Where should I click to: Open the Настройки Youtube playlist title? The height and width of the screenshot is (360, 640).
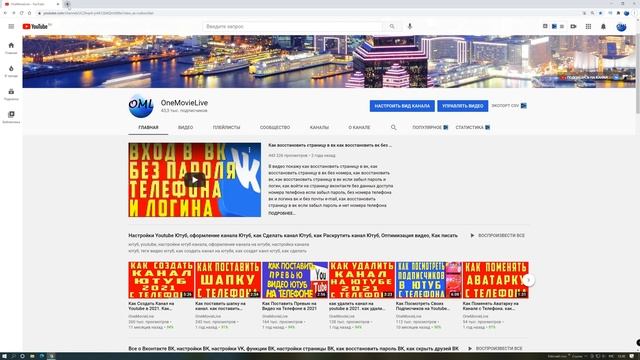coord(293,236)
